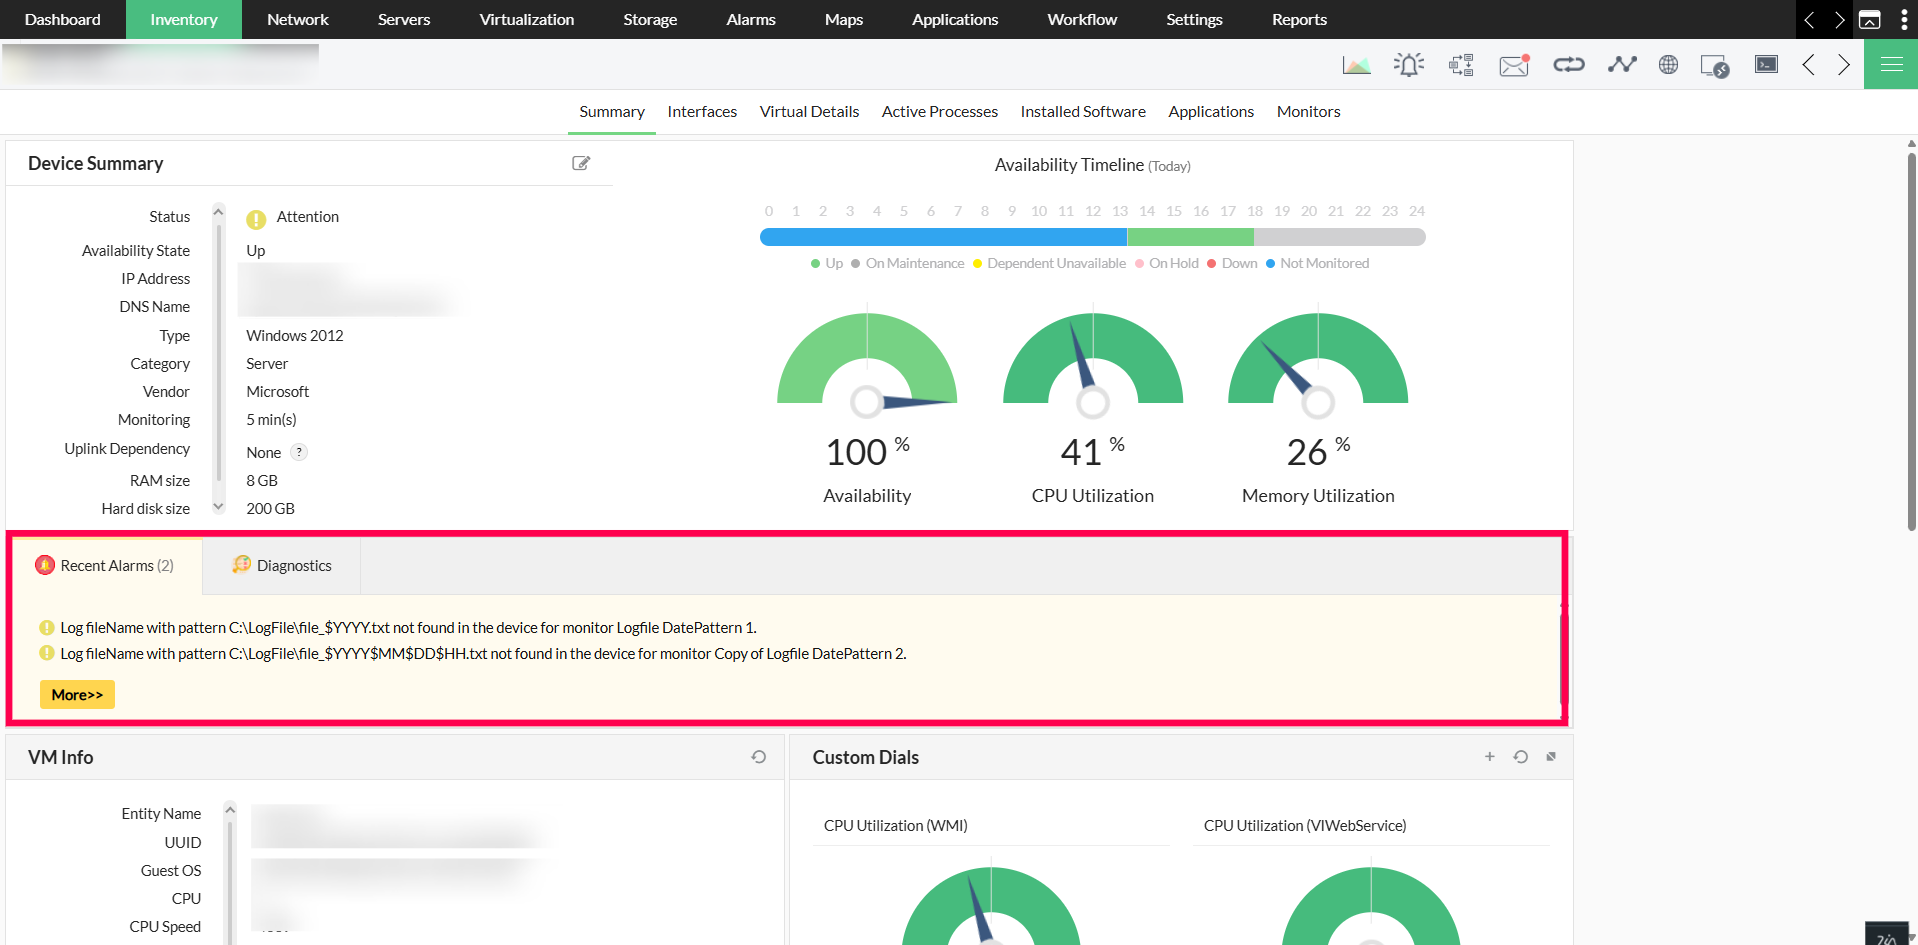Switch to the Active Processes tab

(940, 112)
